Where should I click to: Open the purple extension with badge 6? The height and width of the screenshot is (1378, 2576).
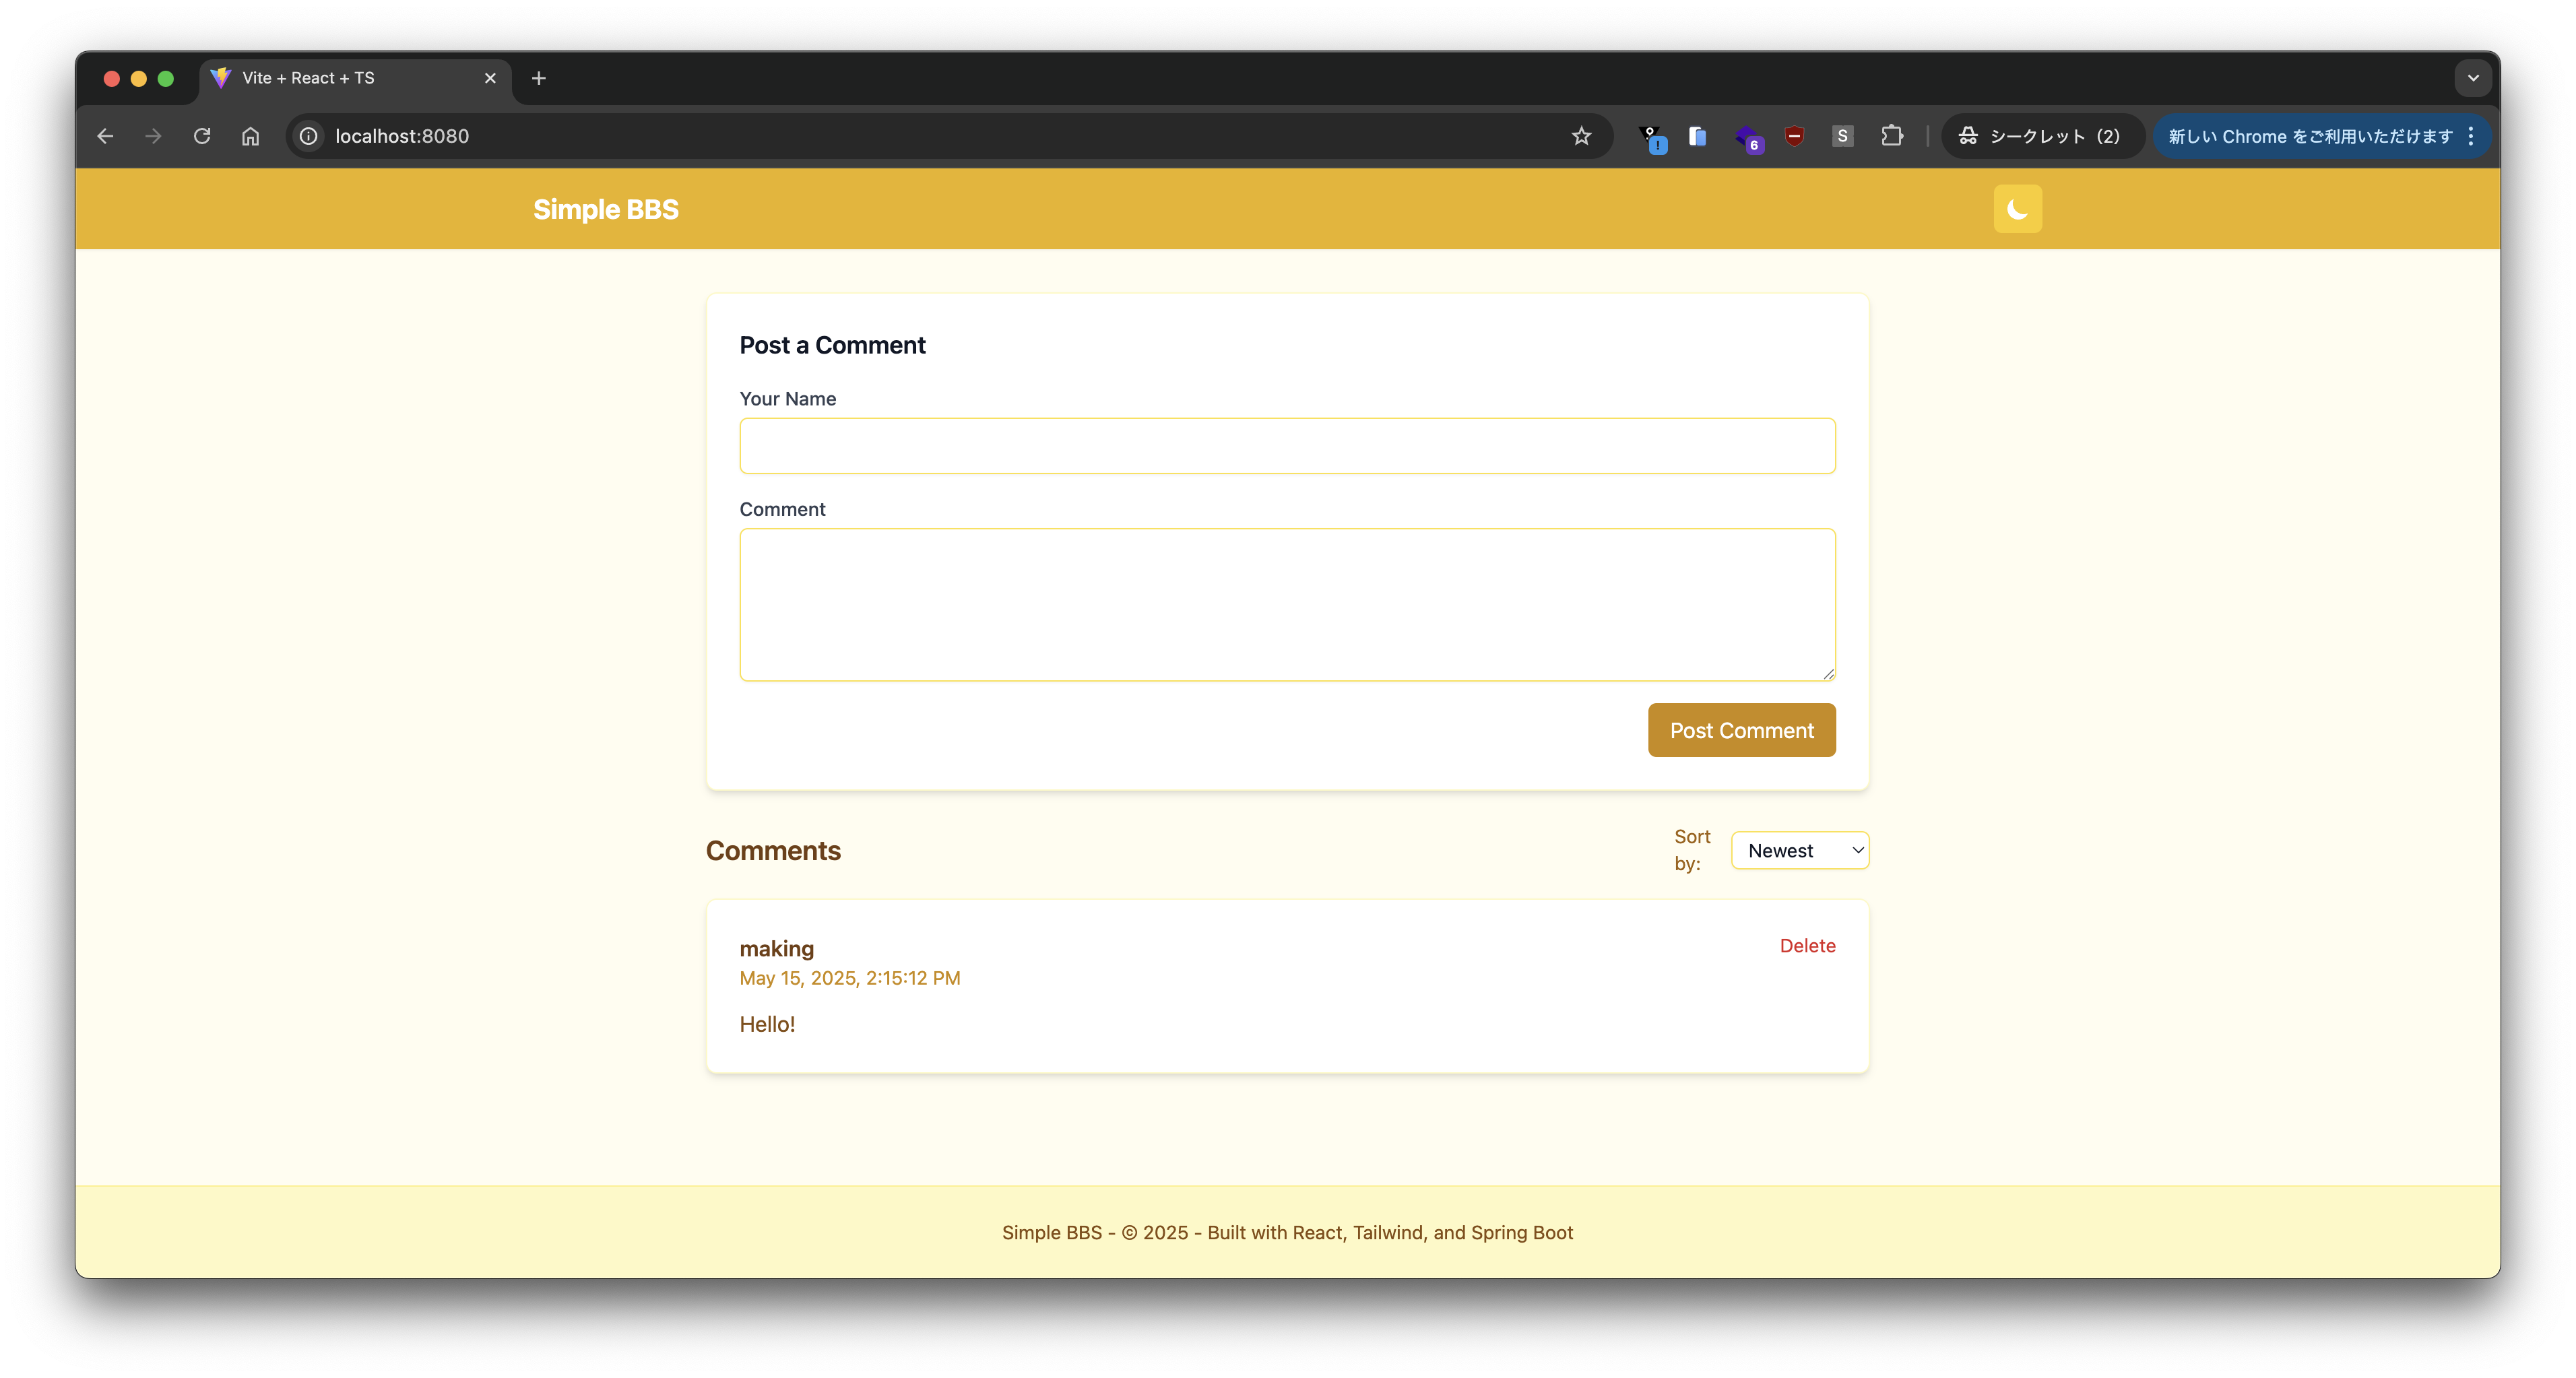pyautogui.click(x=1747, y=138)
